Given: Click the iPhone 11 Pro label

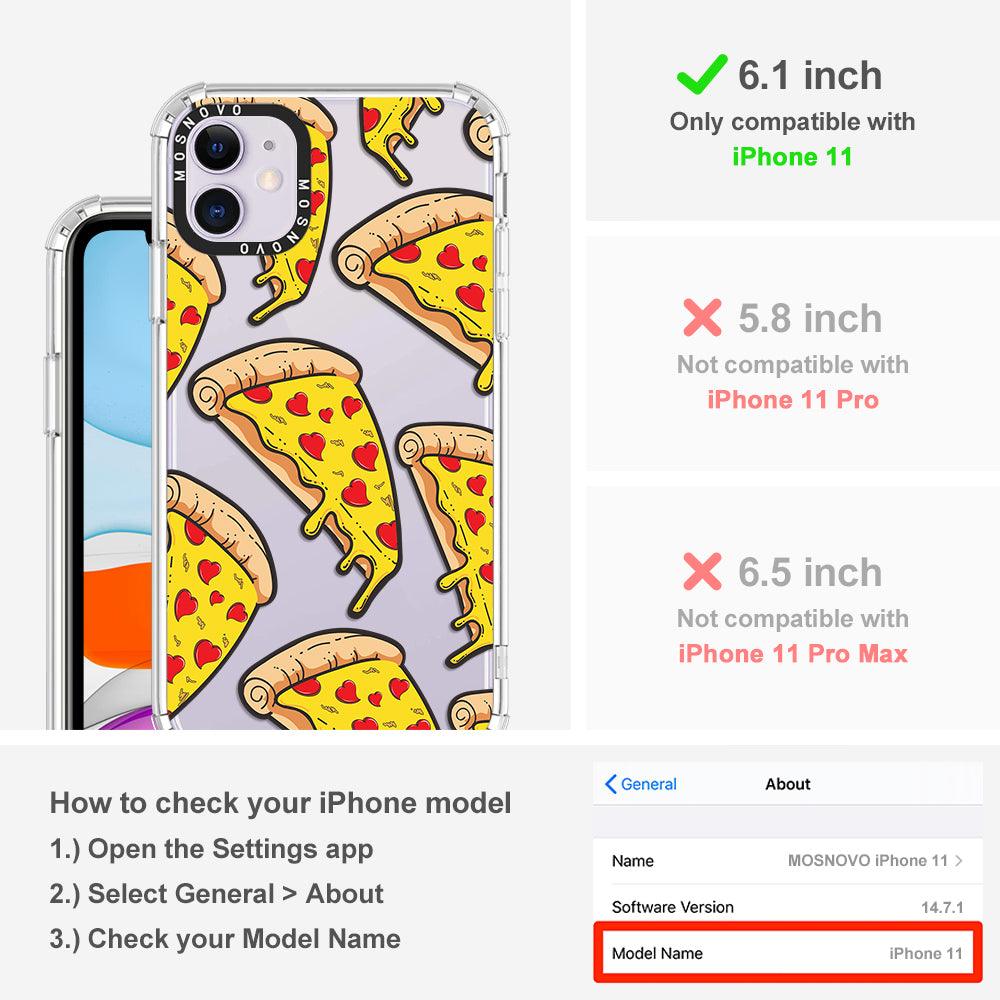Looking at the screenshot, I should [x=793, y=400].
